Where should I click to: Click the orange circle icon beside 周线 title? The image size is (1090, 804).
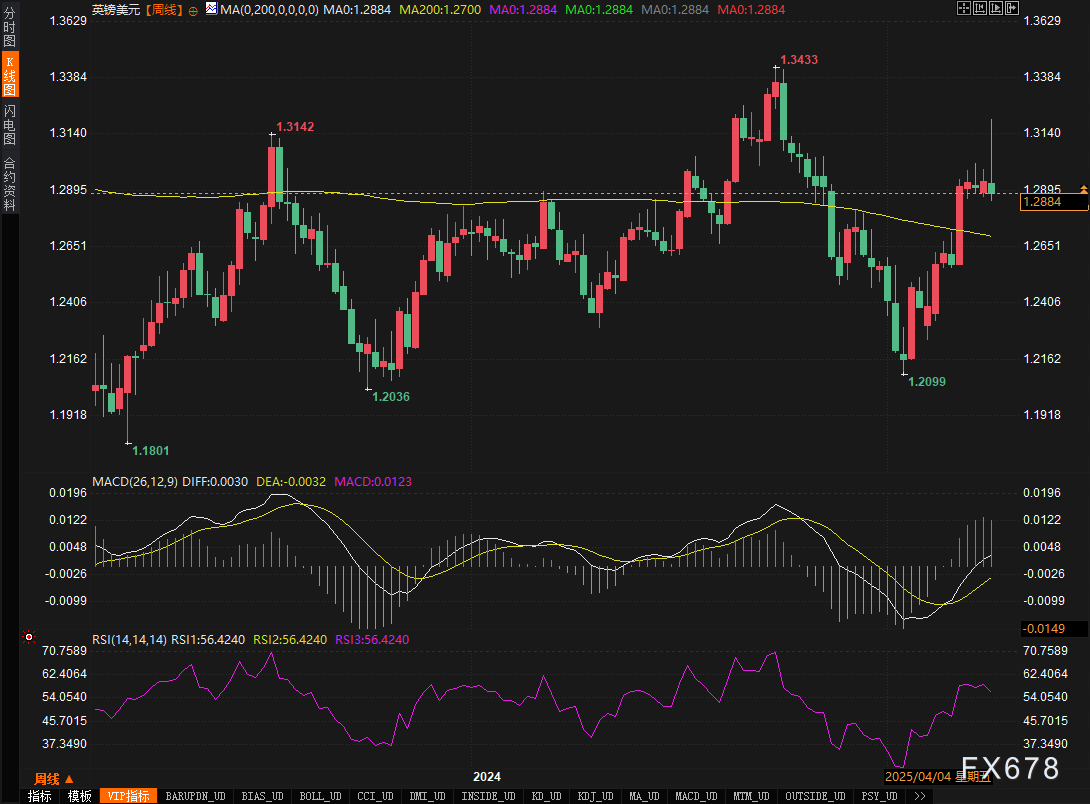click(193, 9)
